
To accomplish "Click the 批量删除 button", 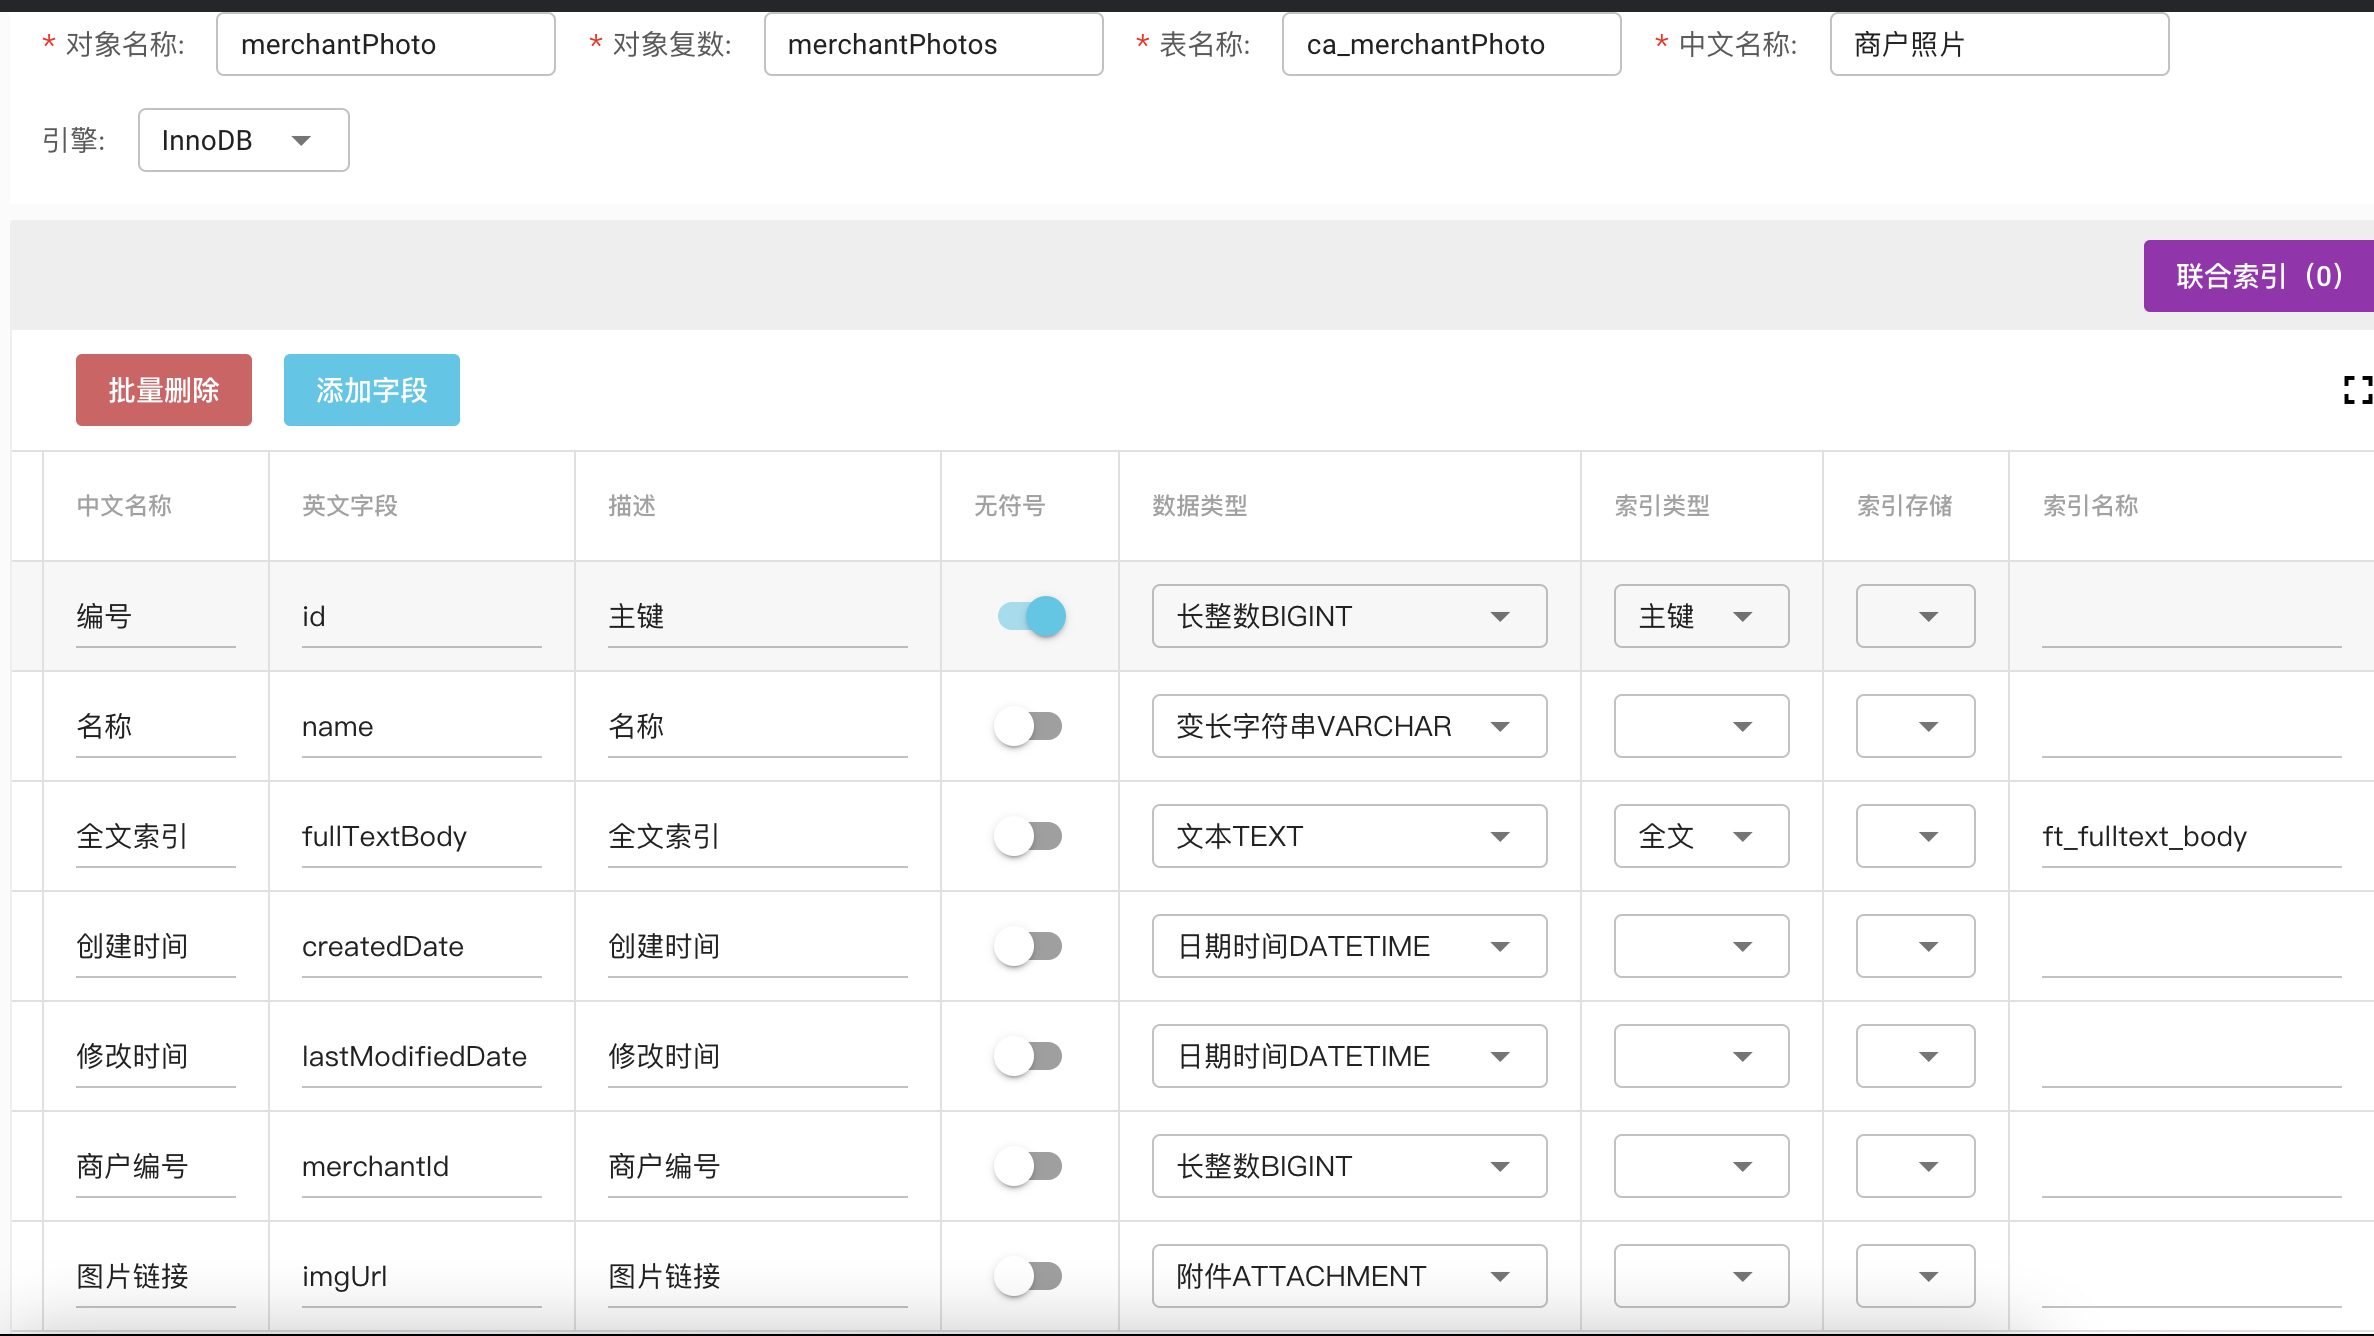I will point(164,390).
